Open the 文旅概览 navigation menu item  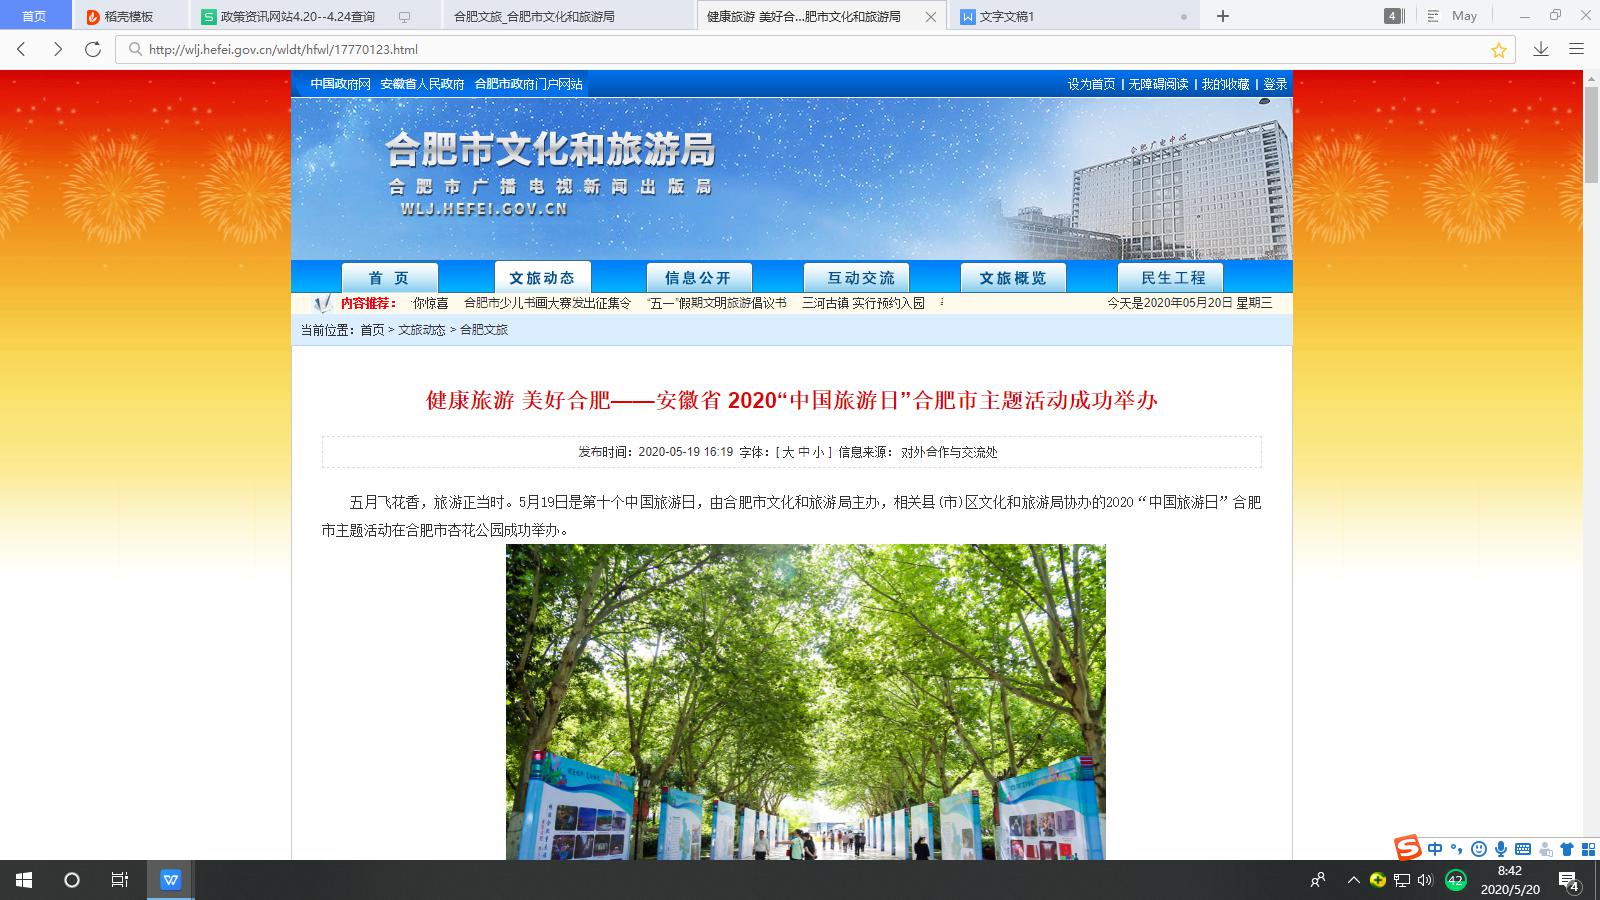(x=1013, y=277)
